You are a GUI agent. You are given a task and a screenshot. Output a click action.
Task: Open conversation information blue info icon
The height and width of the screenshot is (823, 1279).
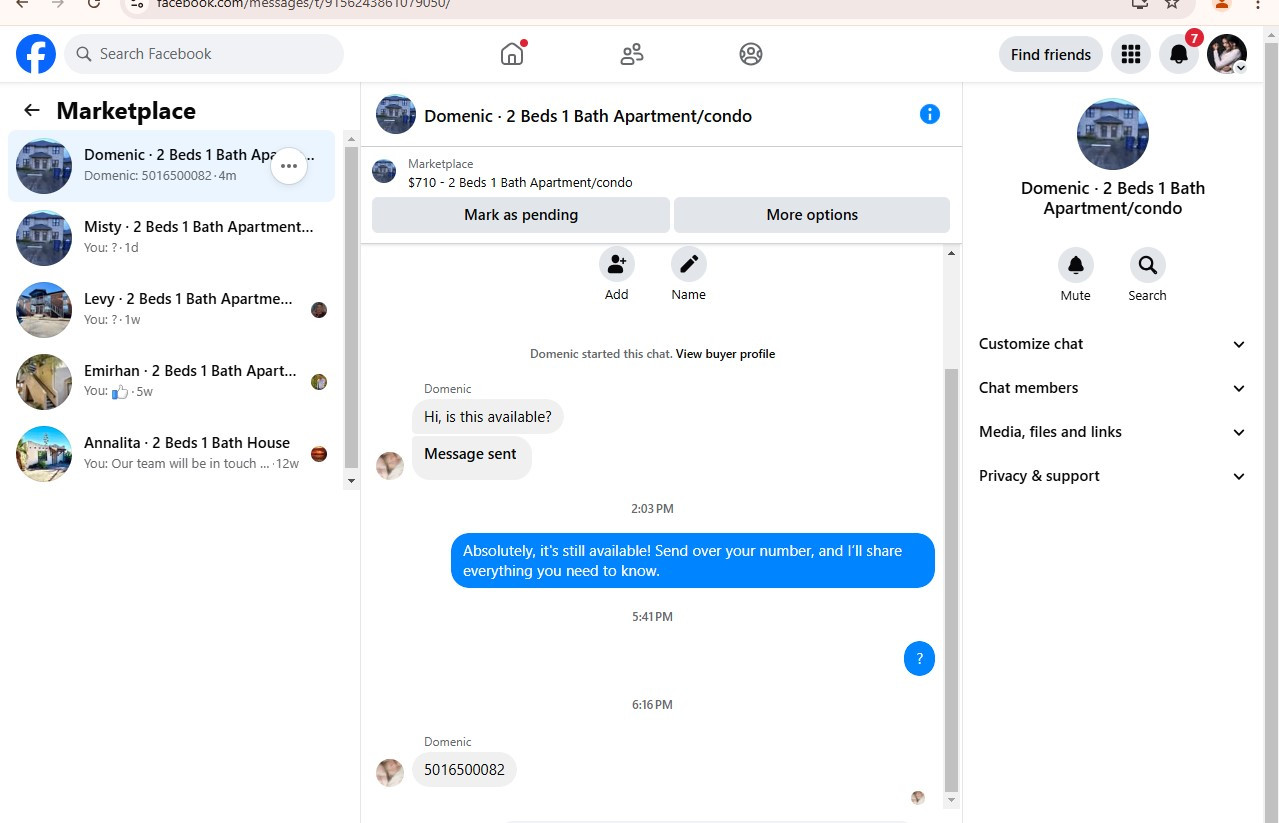click(x=930, y=114)
